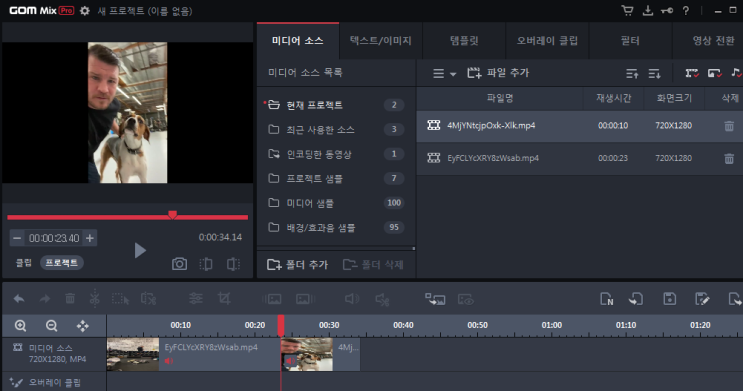743x391 pixels.
Task: Increase timecode with plus button
Action: 90,238
